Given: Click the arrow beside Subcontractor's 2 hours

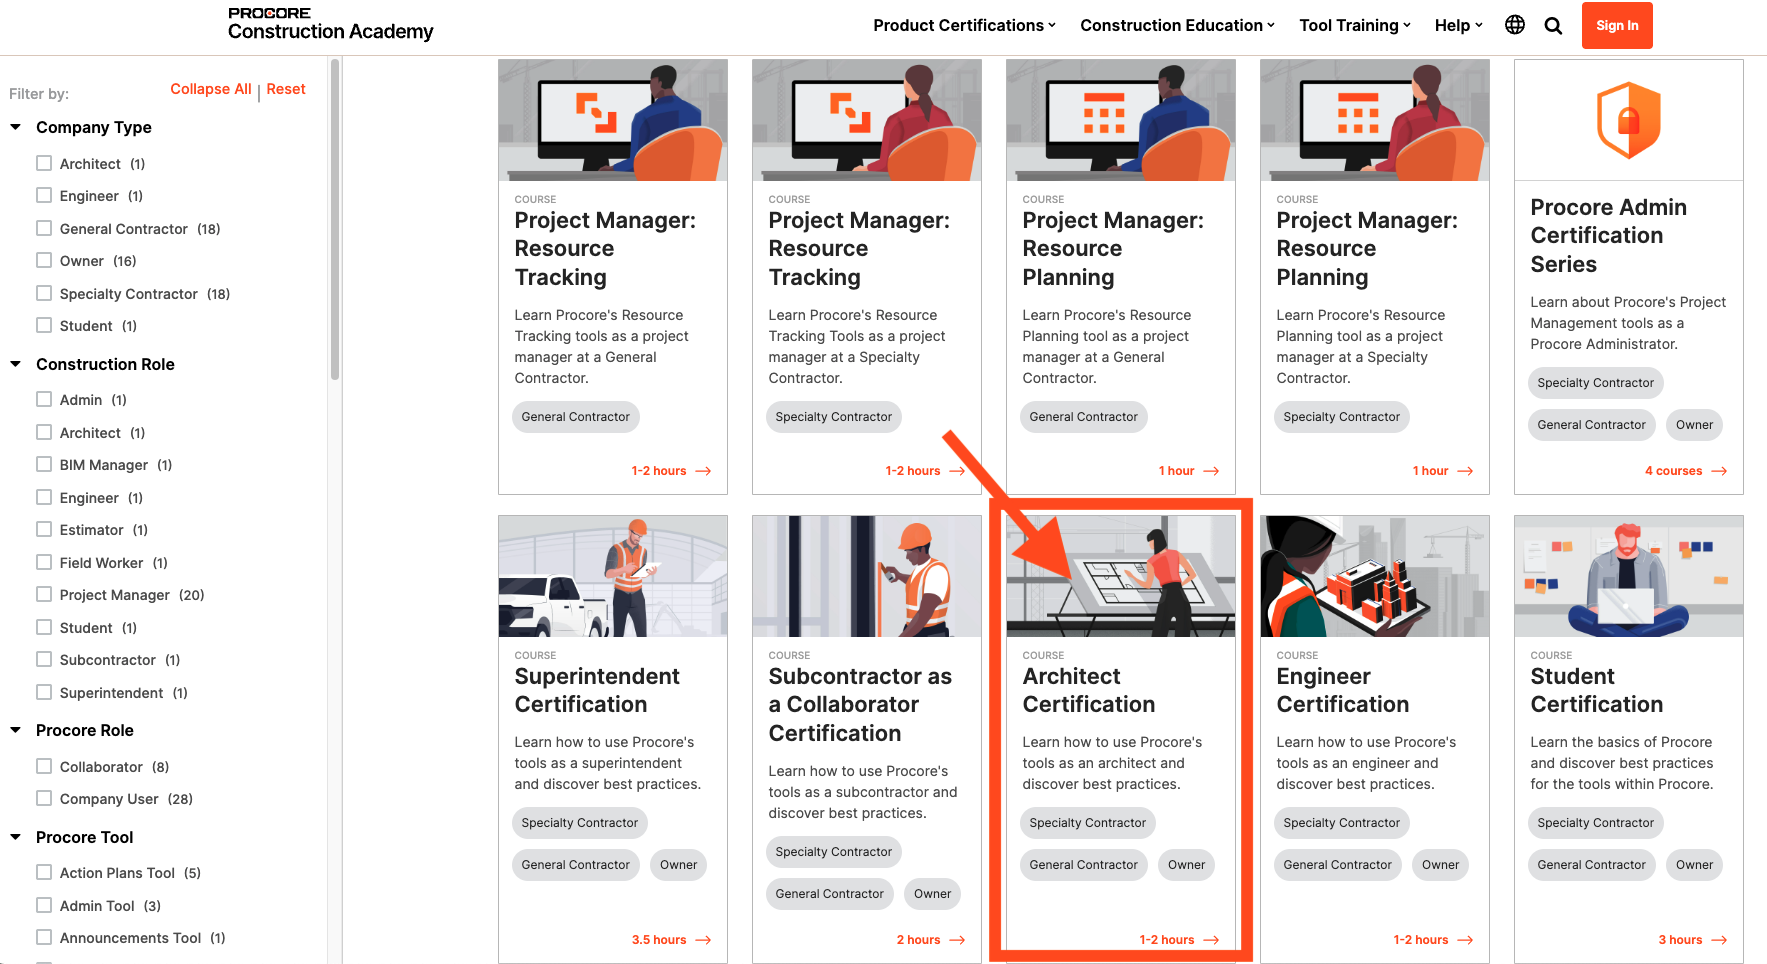Looking at the screenshot, I should pos(957,940).
